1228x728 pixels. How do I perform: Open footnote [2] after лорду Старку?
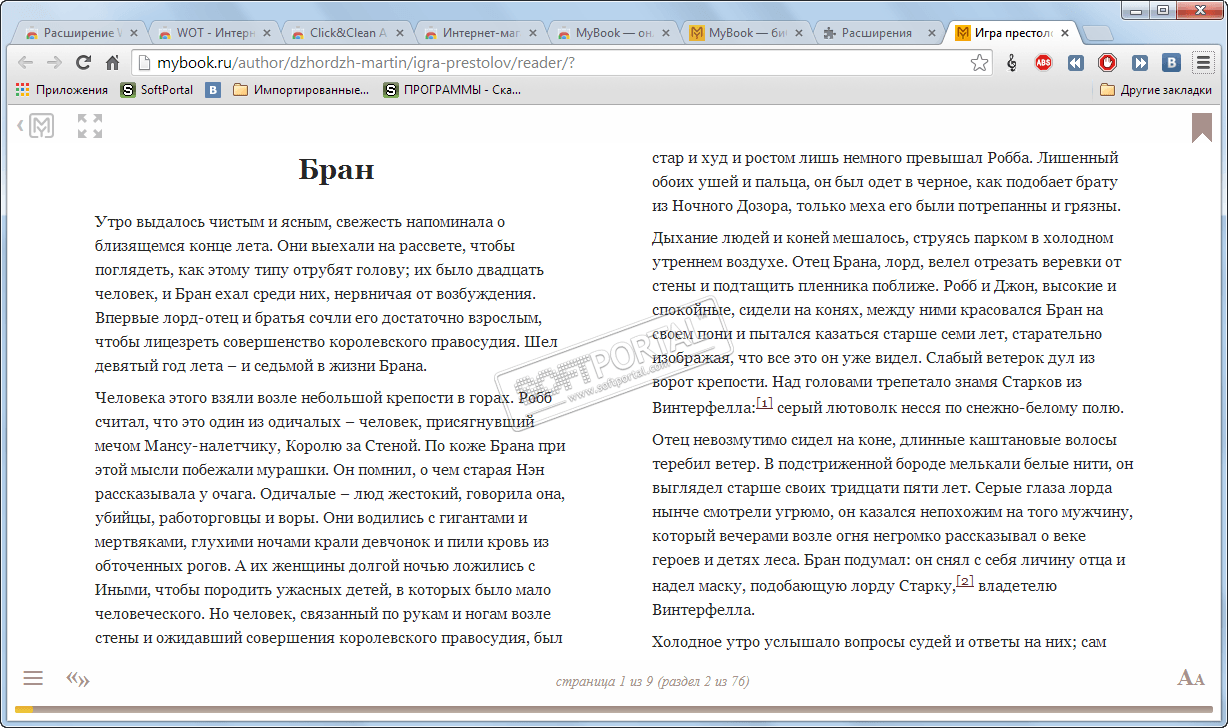pyautogui.click(x=965, y=581)
